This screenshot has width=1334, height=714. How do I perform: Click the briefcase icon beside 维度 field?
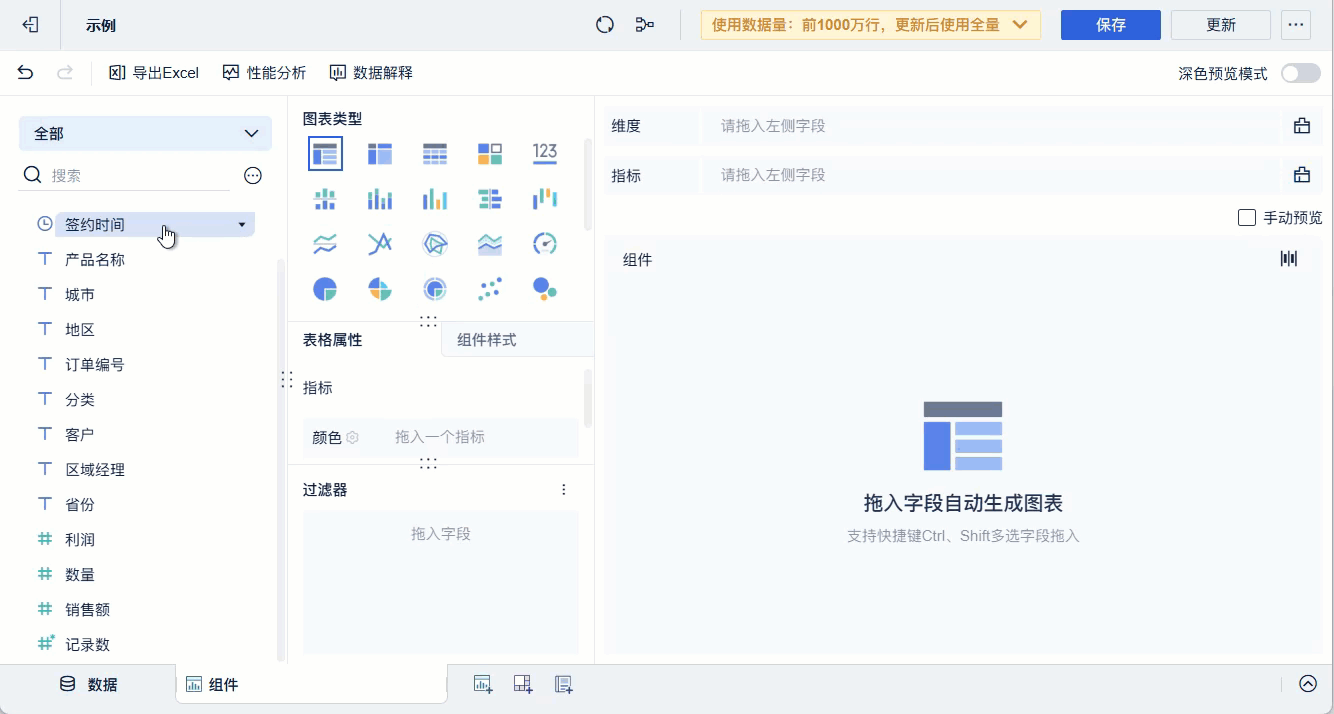[x=1302, y=126]
